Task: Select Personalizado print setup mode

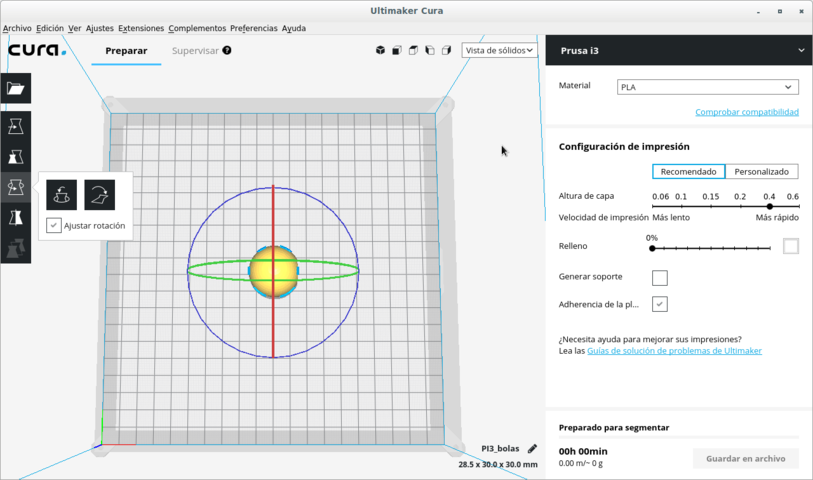Action: (x=762, y=172)
